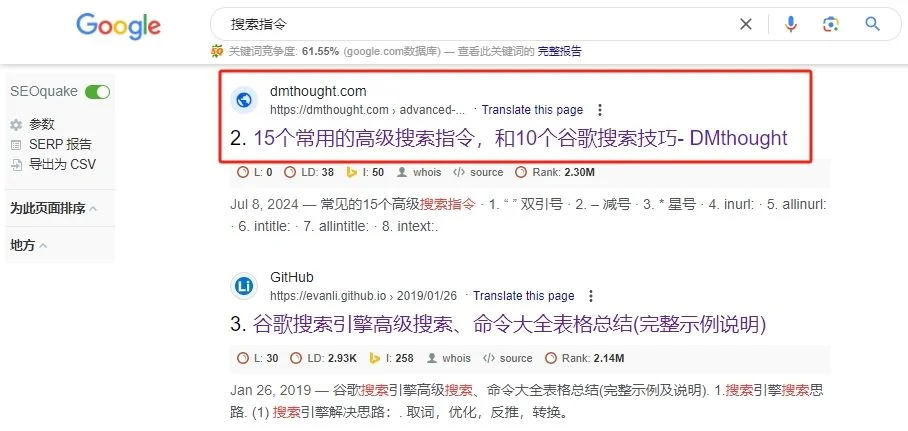Image resolution: width=908 pixels, height=431 pixels.
Task: Click the Rank 2.30M Semrush icon
Action: point(521,172)
